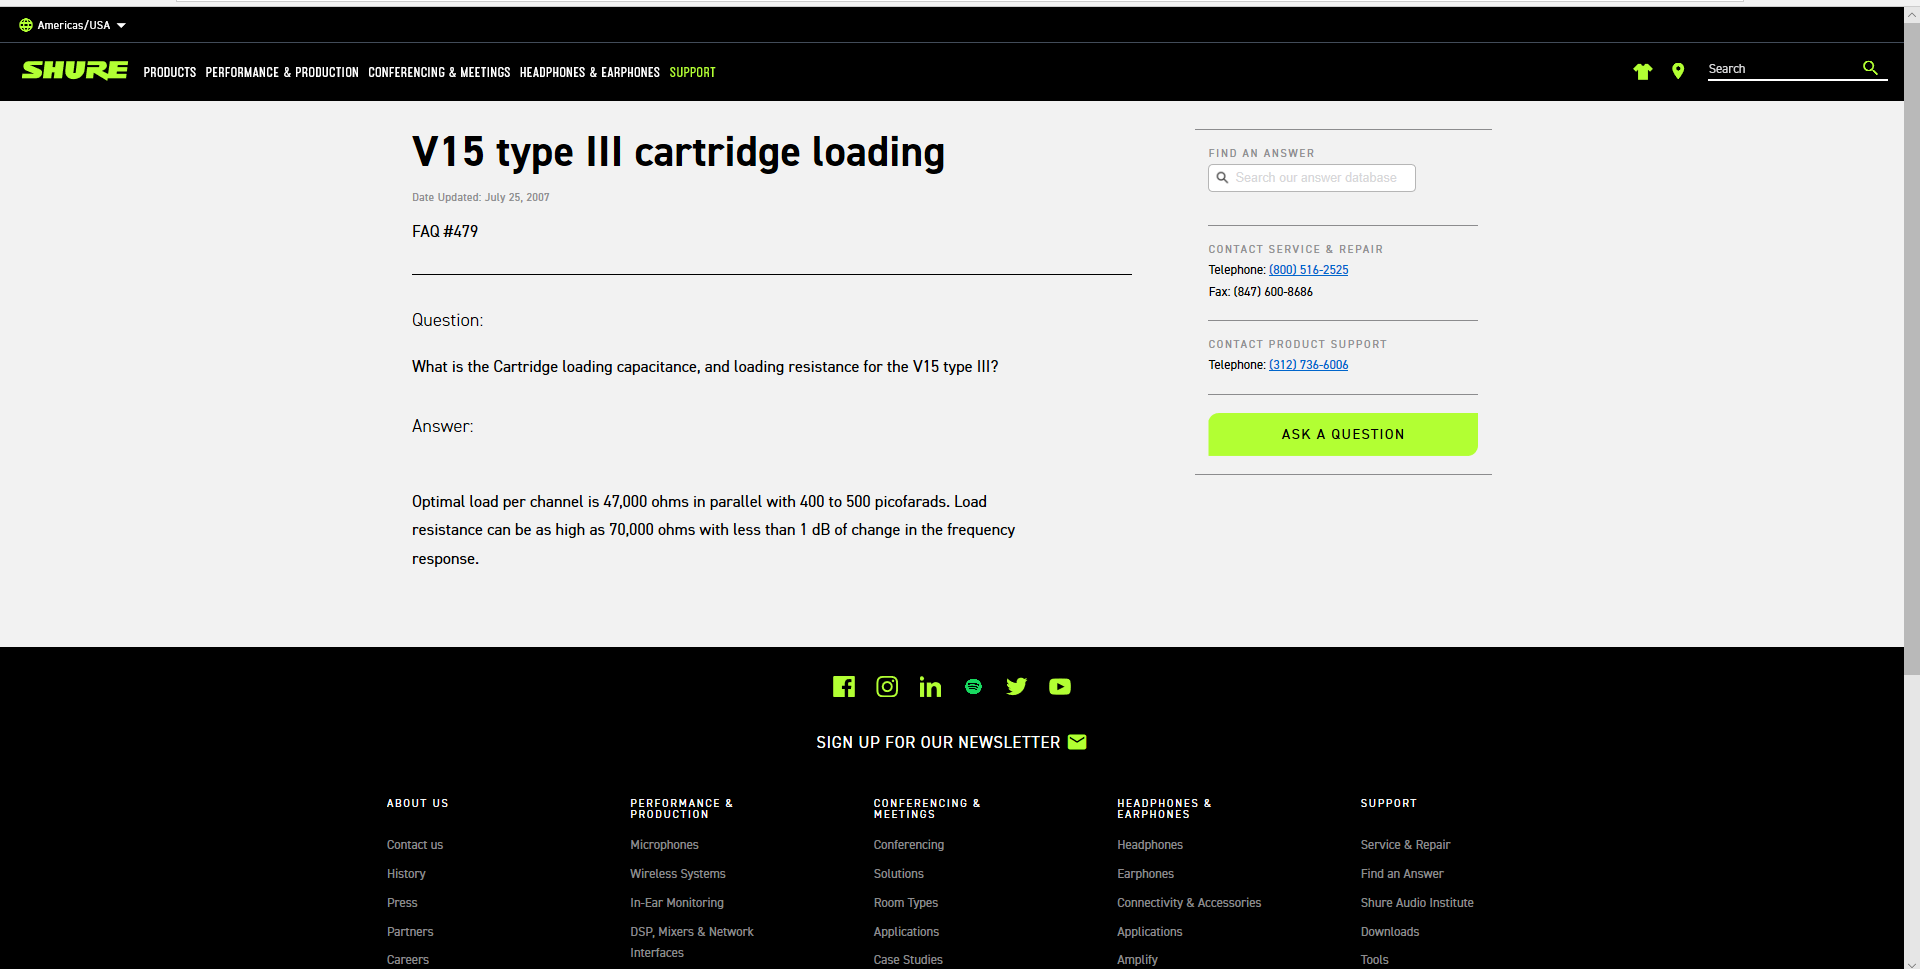This screenshot has width=1920, height=969.
Task: Click the answer database magnifier icon
Action: pyautogui.click(x=1222, y=178)
